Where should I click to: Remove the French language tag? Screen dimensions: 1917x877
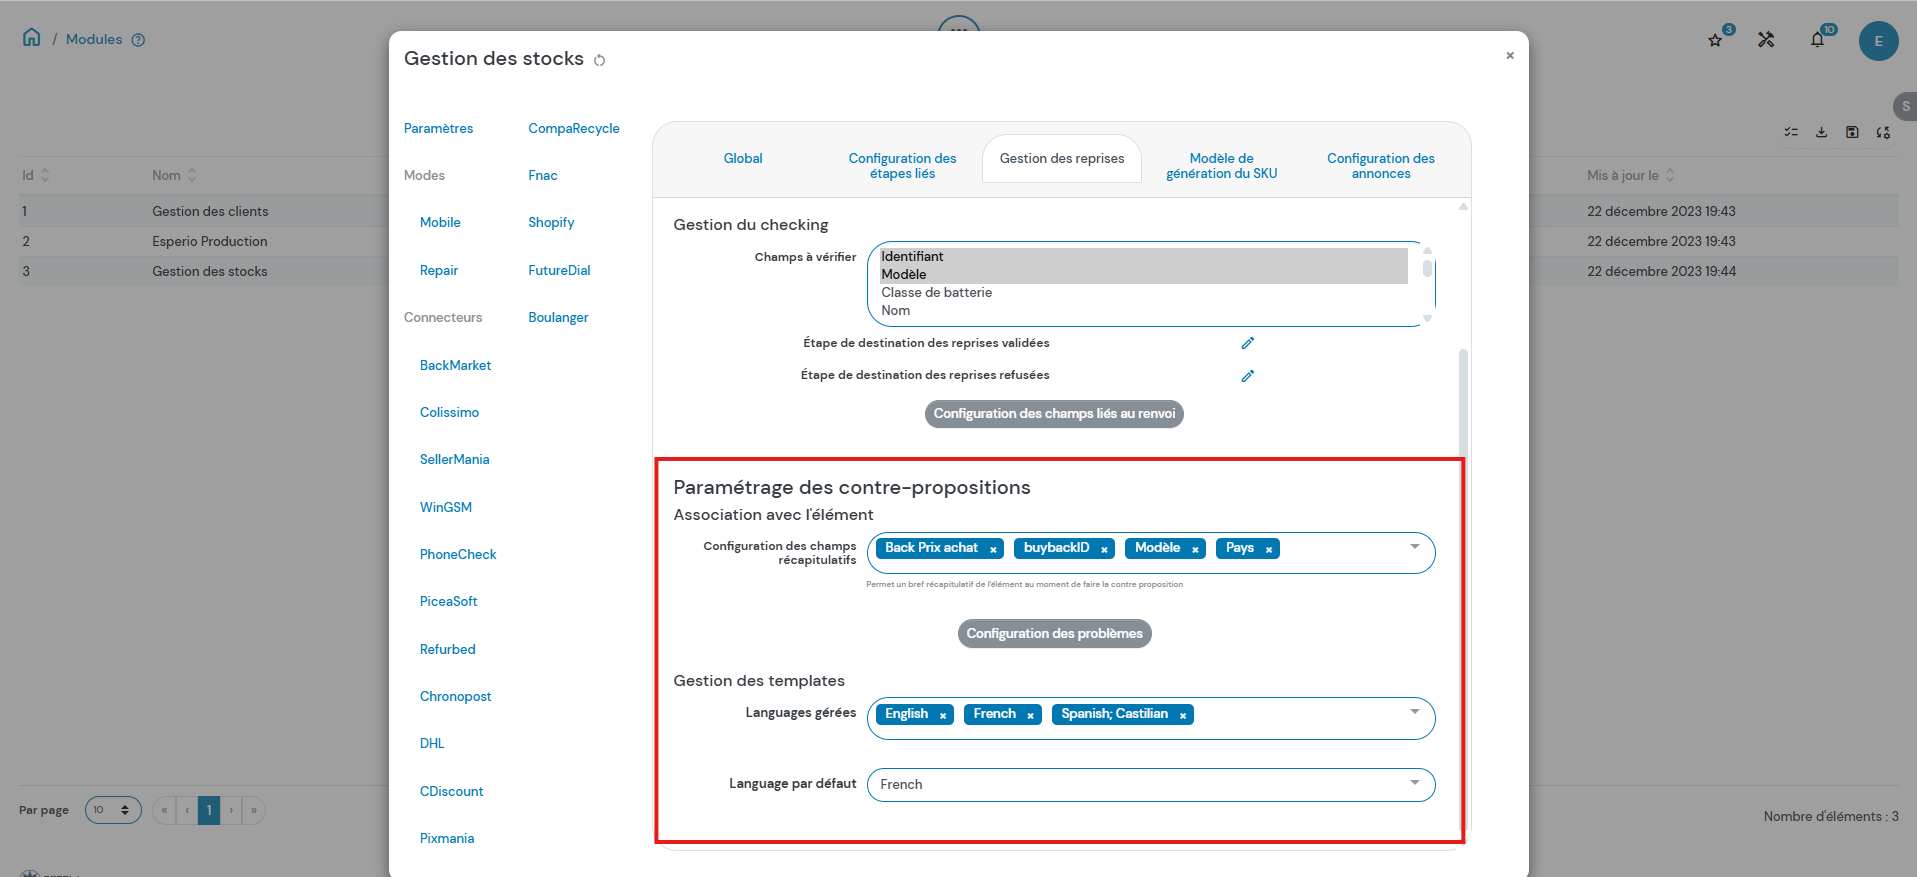(1030, 715)
